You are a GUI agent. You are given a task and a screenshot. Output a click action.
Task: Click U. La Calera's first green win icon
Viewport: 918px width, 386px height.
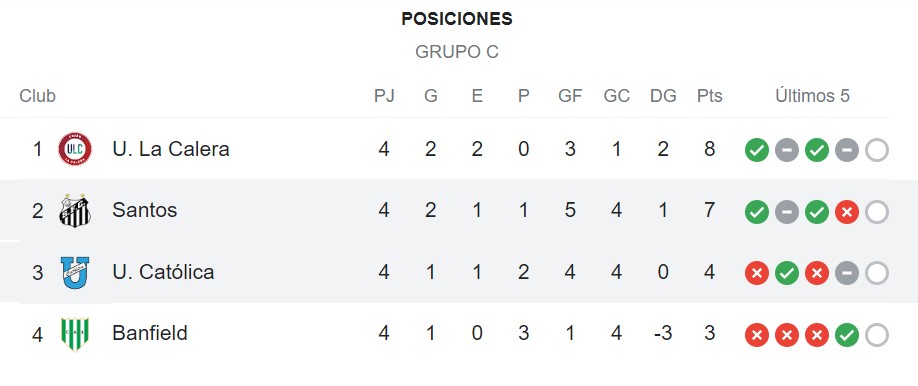point(756,150)
